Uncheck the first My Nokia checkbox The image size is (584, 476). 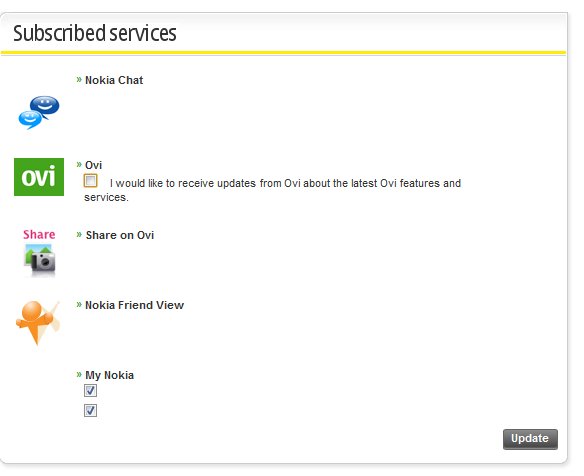coord(91,391)
